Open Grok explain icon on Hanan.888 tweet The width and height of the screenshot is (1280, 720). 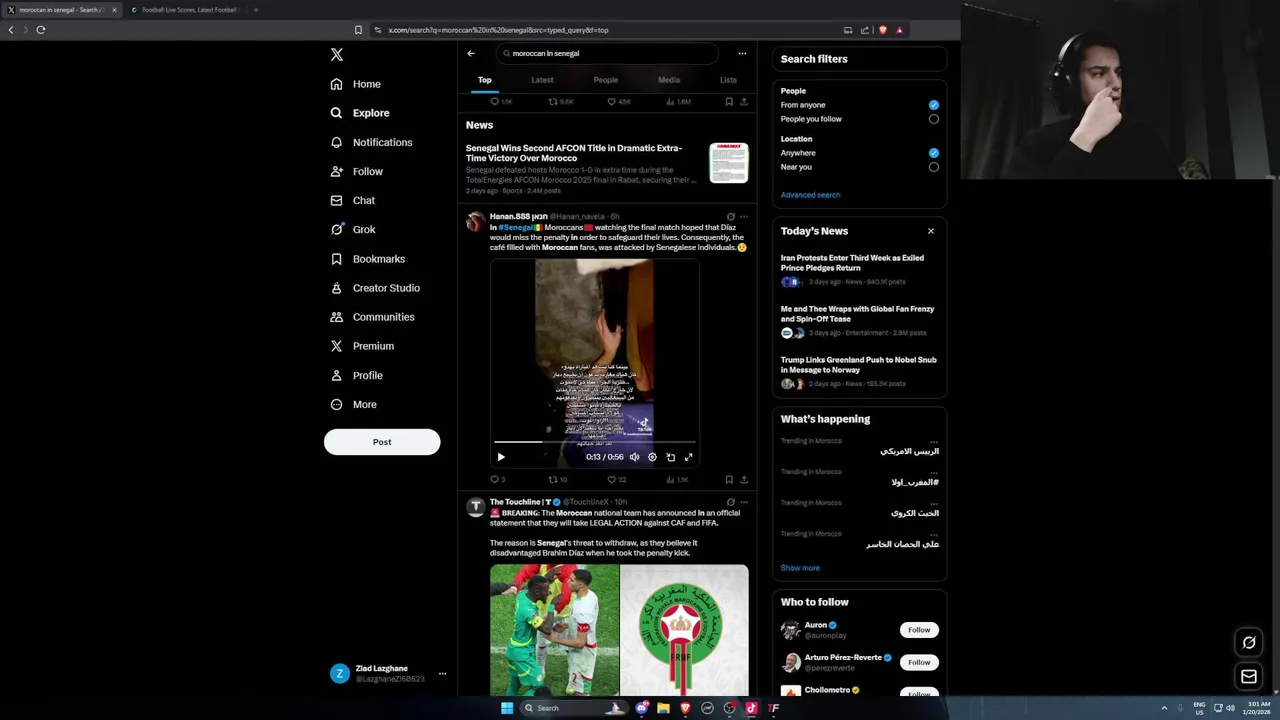730,216
